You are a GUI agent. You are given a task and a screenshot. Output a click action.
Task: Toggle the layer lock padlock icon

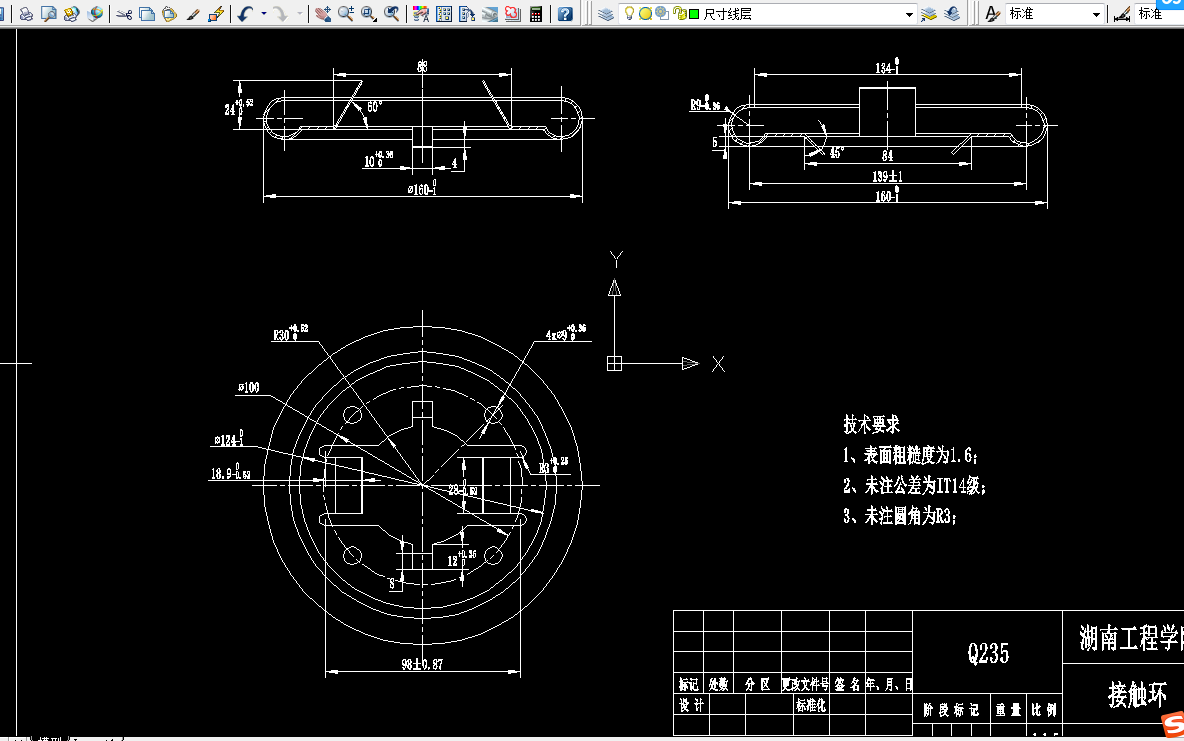[678, 14]
